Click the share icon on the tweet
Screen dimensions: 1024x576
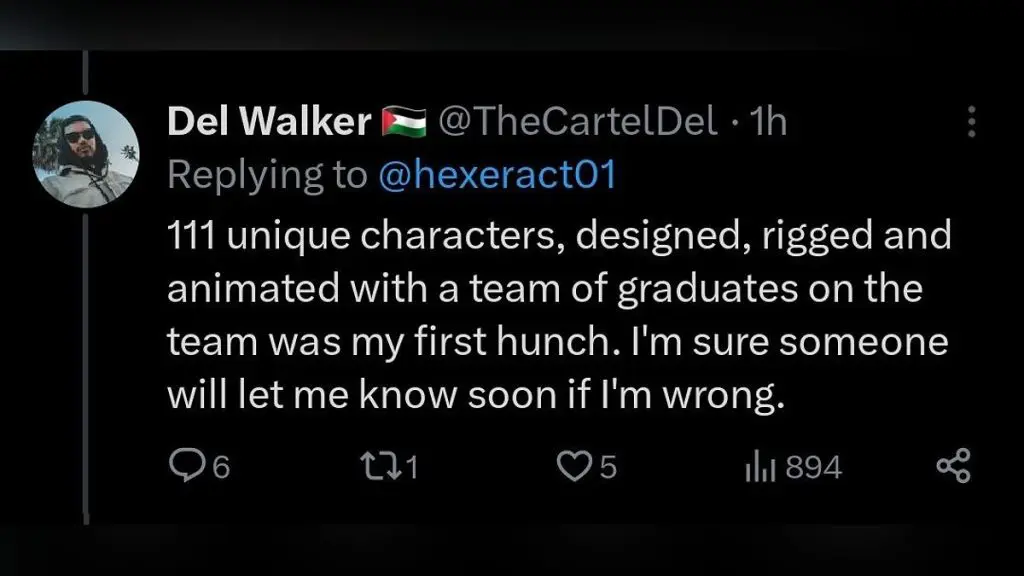[952, 467]
